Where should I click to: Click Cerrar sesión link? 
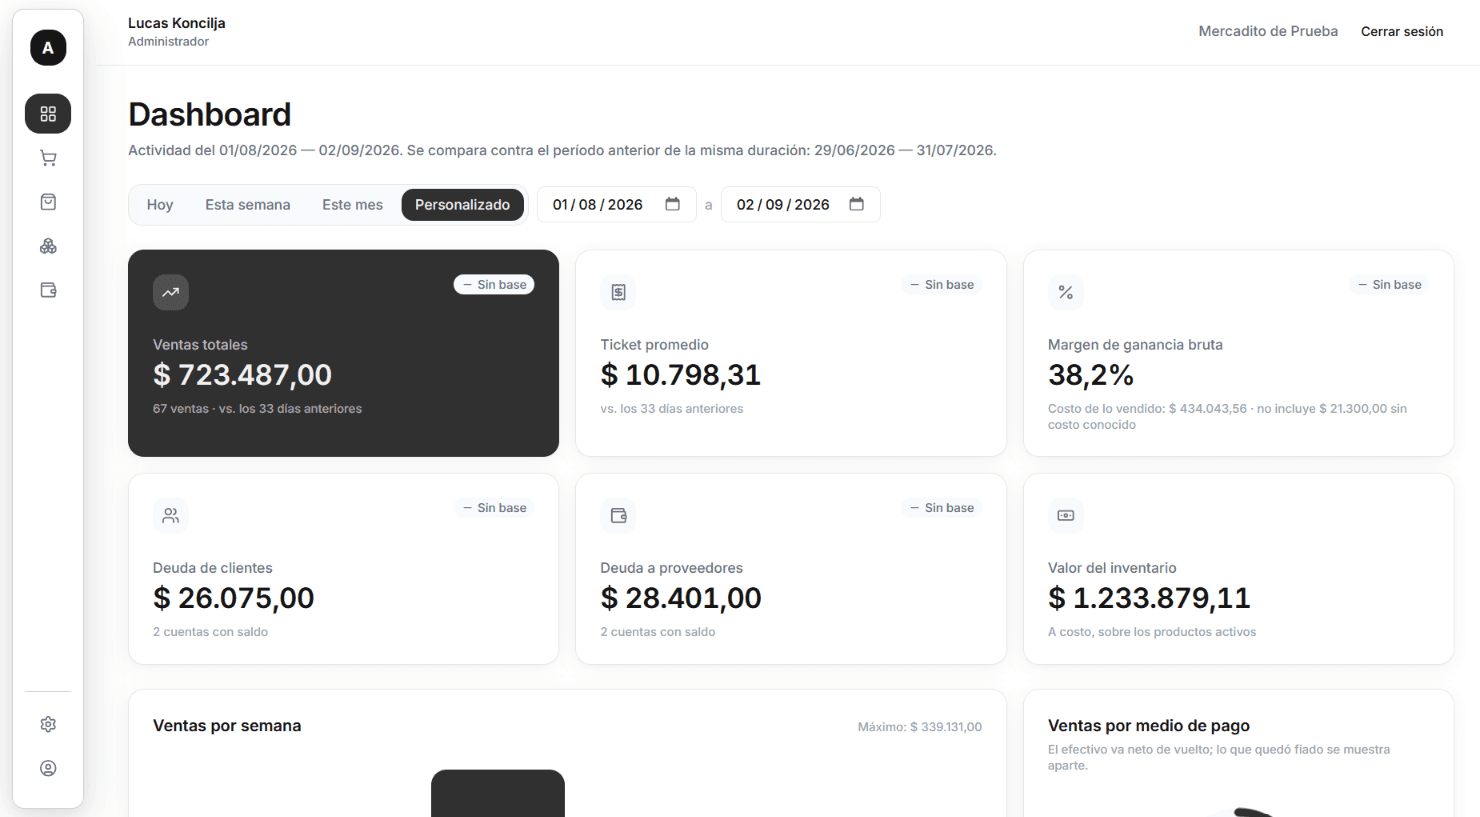click(x=1402, y=32)
